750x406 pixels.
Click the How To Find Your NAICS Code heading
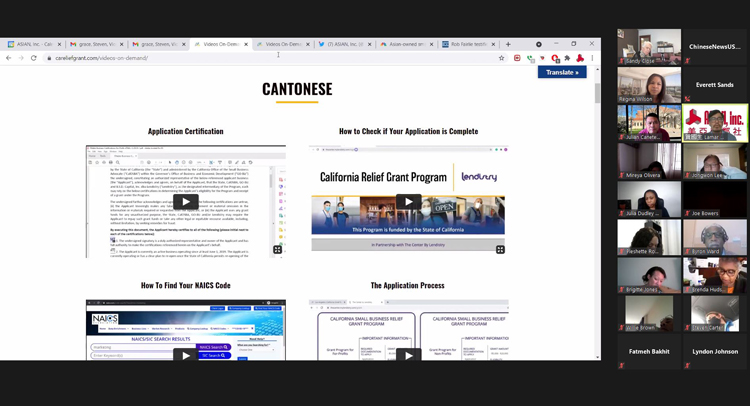click(186, 285)
